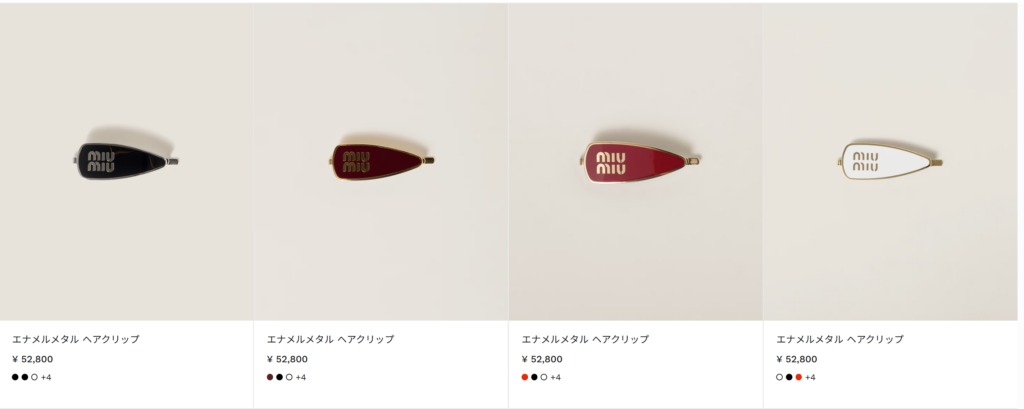Select white swatch under the white clip
The width and height of the screenshot is (1024, 409).
tap(779, 377)
